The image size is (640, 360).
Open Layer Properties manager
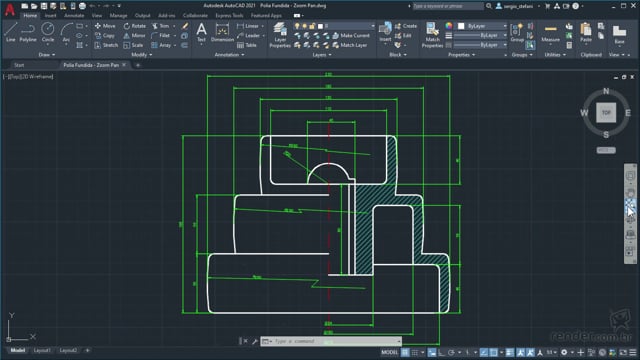pyautogui.click(x=280, y=35)
